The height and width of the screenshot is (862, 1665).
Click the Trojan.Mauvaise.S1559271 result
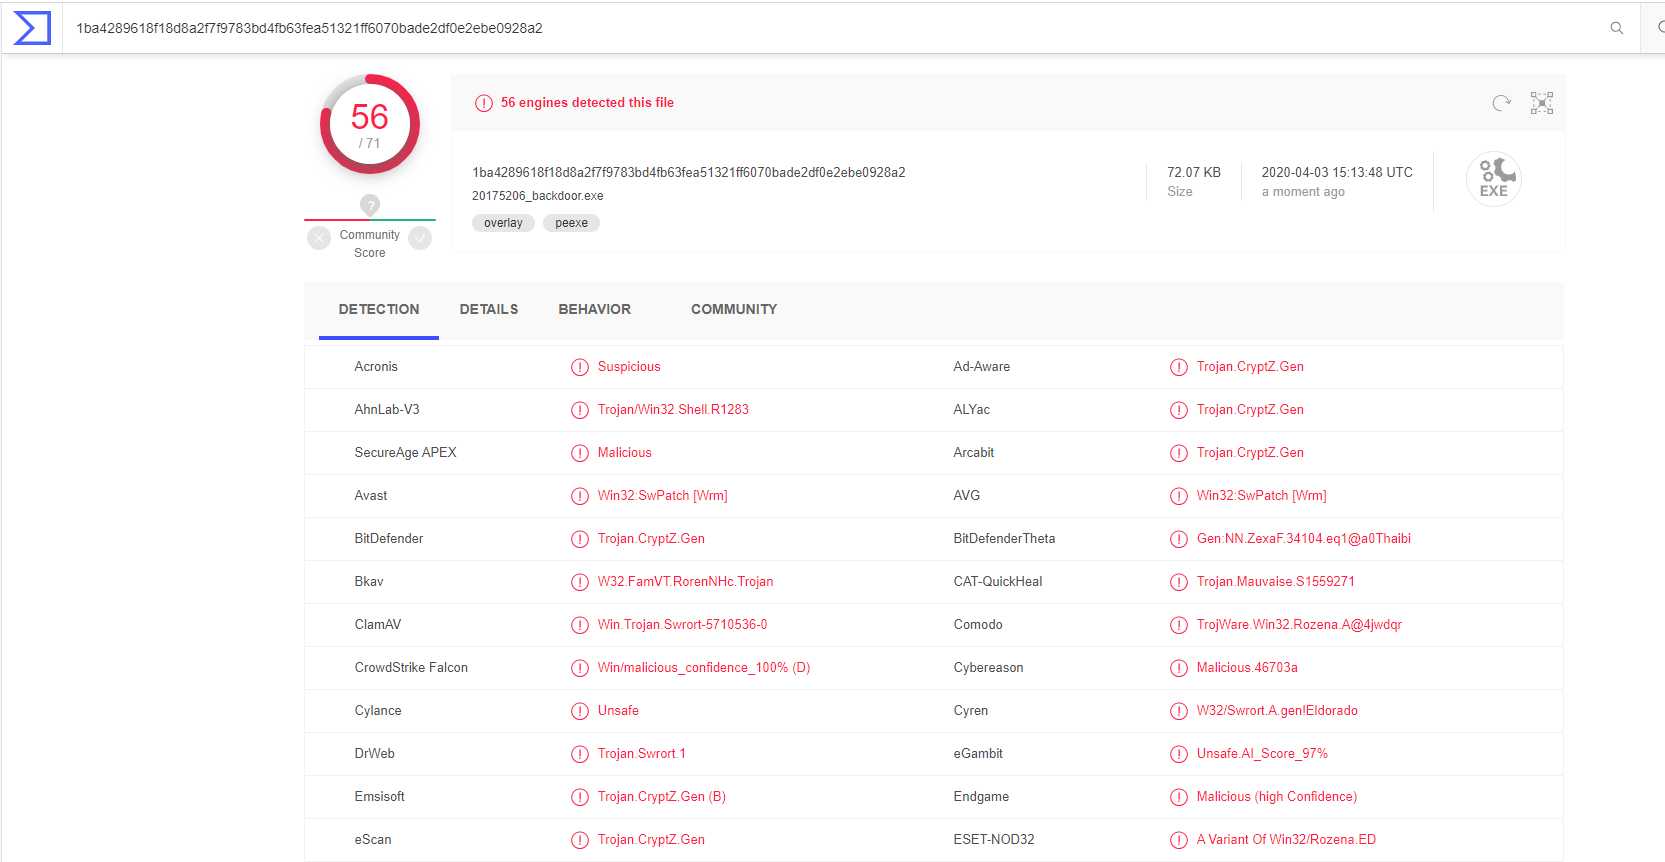1276,581
